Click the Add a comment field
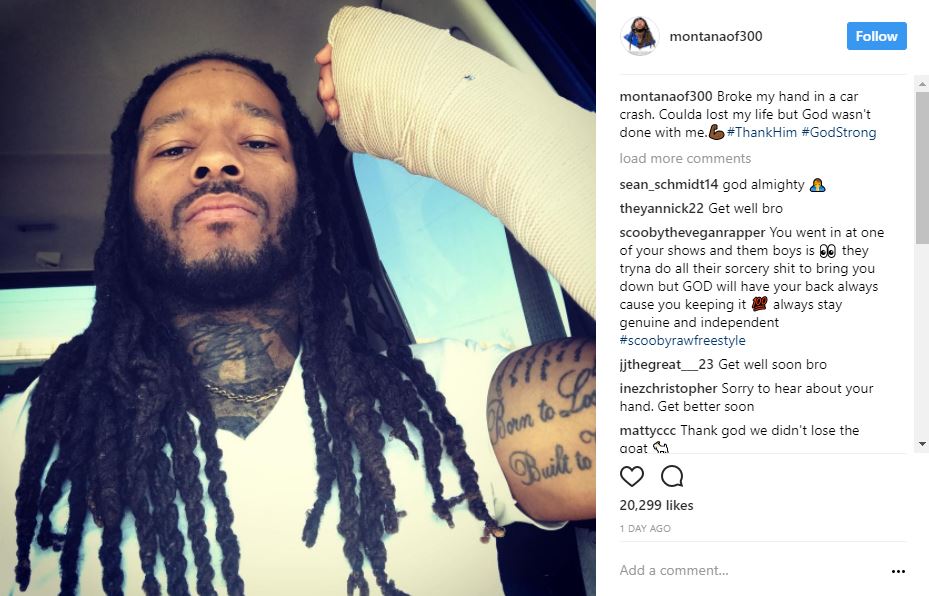Screen dimensions: 929x596 point(750,571)
